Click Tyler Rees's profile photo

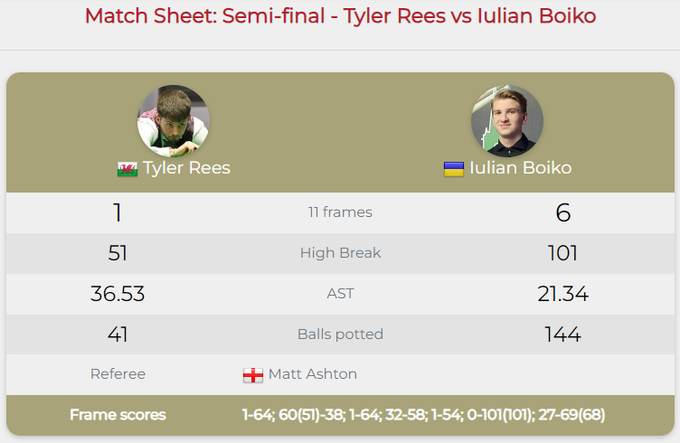pyautogui.click(x=173, y=120)
